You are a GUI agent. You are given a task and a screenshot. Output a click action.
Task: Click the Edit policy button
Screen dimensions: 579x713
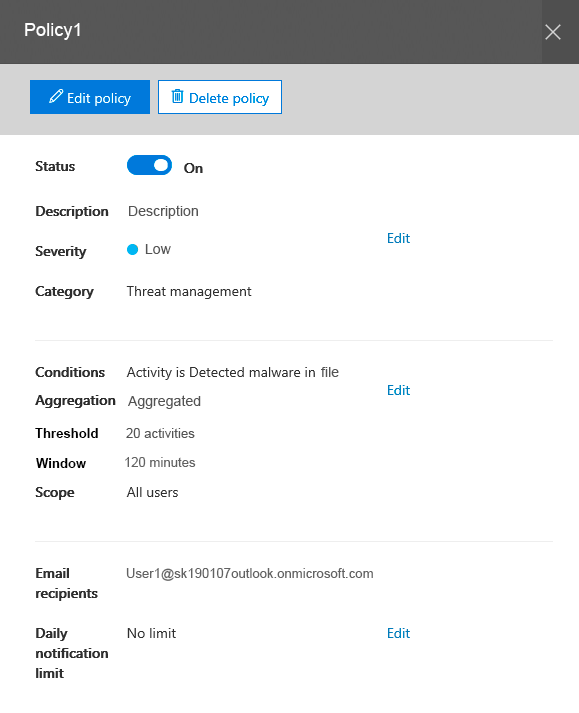coord(90,97)
